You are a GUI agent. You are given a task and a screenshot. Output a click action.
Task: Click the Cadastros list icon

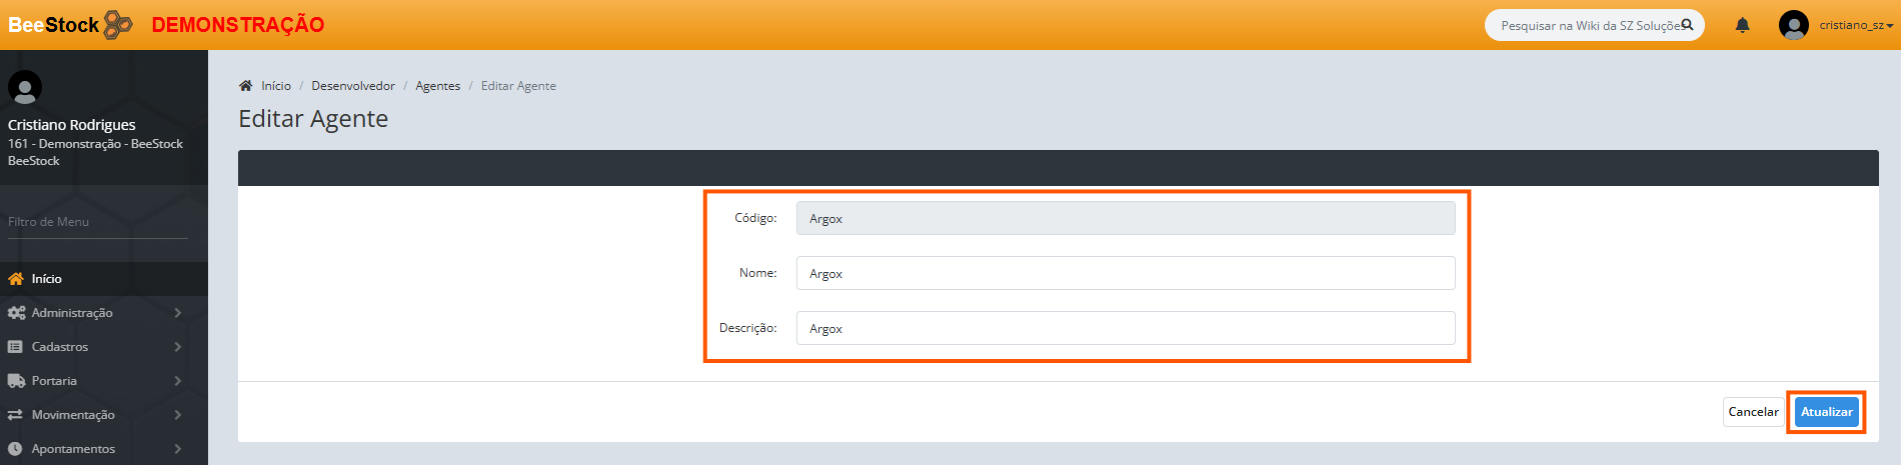pyautogui.click(x=15, y=347)
